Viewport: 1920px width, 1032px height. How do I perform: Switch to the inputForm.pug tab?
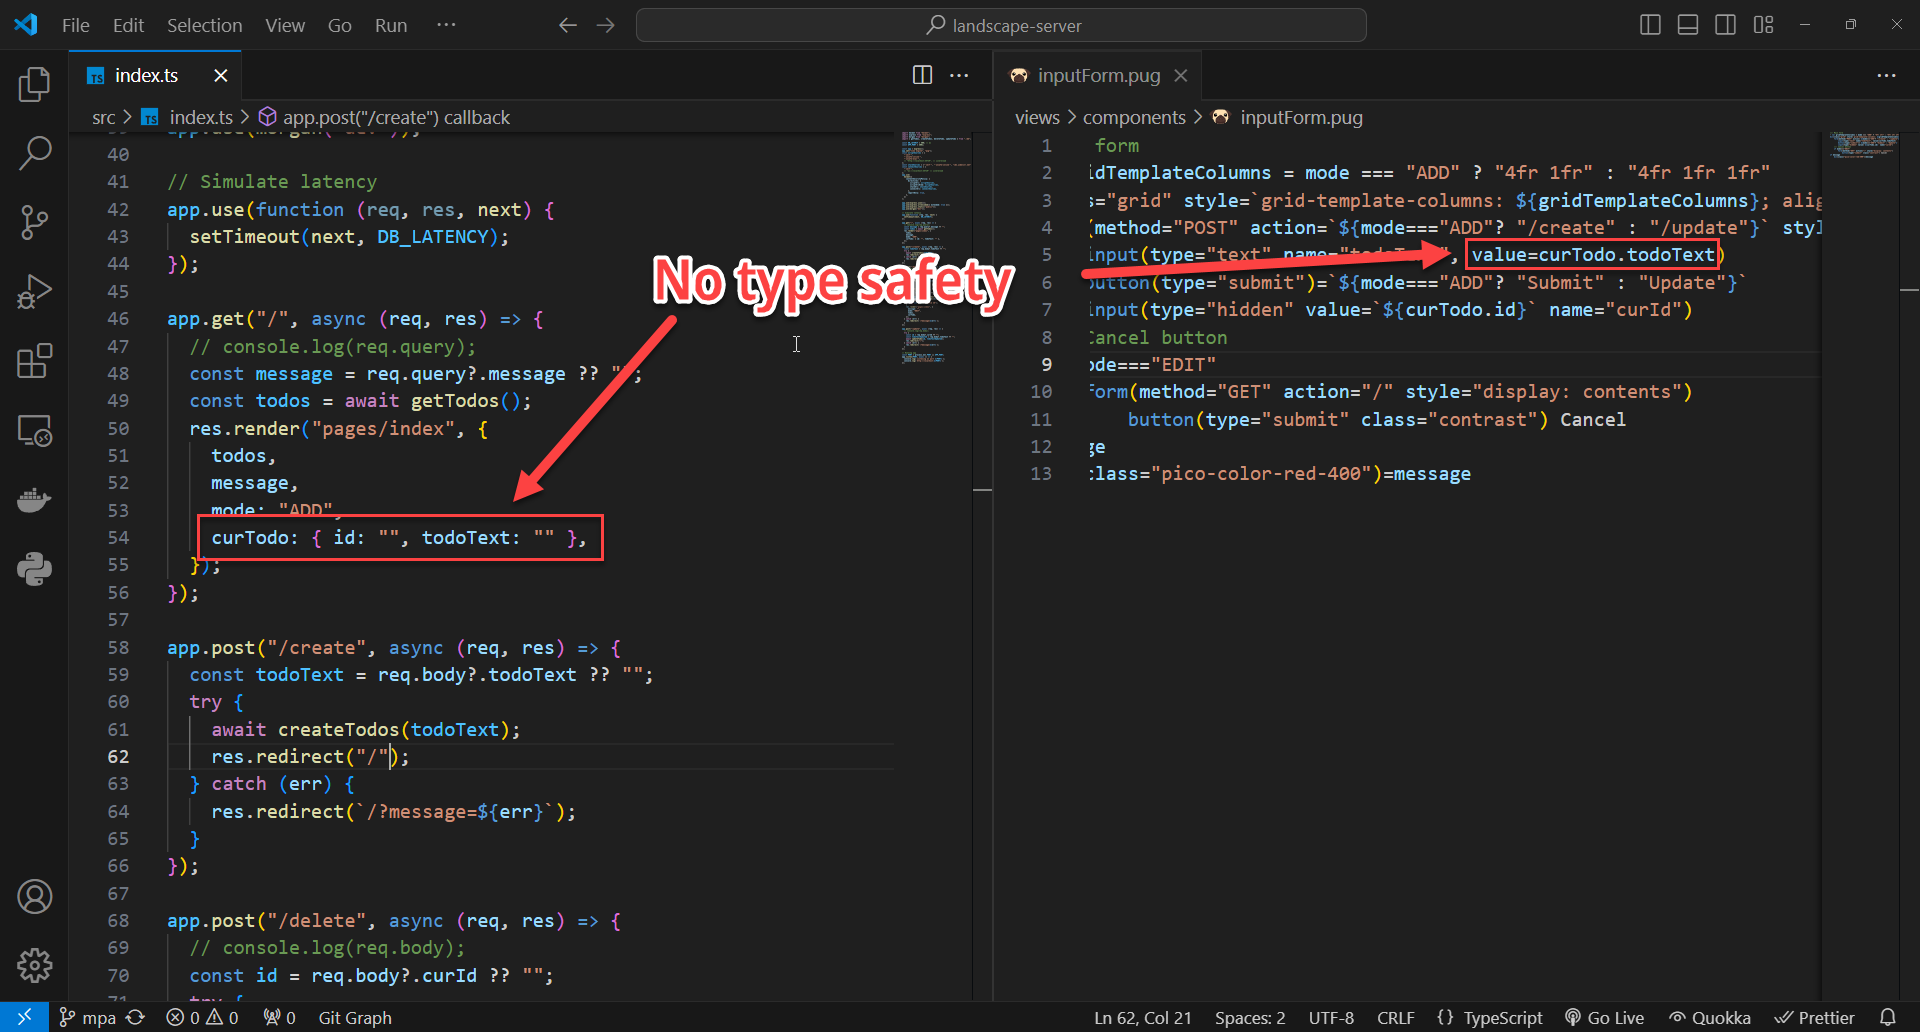(x=1098, y=75)
